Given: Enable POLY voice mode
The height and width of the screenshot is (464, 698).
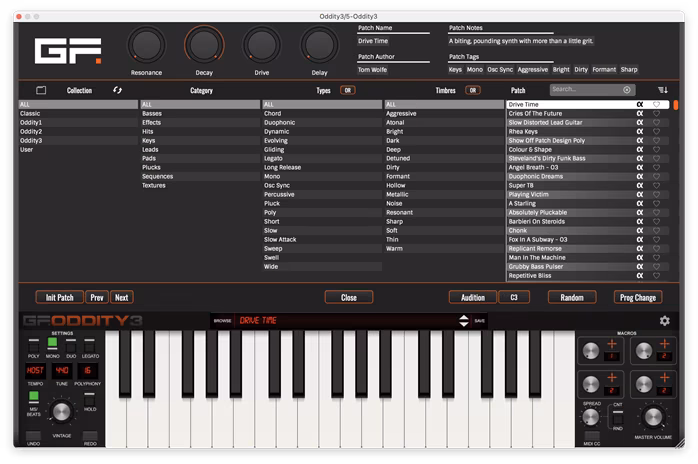Looking at the screenshot, I should [x=33, y=343].
